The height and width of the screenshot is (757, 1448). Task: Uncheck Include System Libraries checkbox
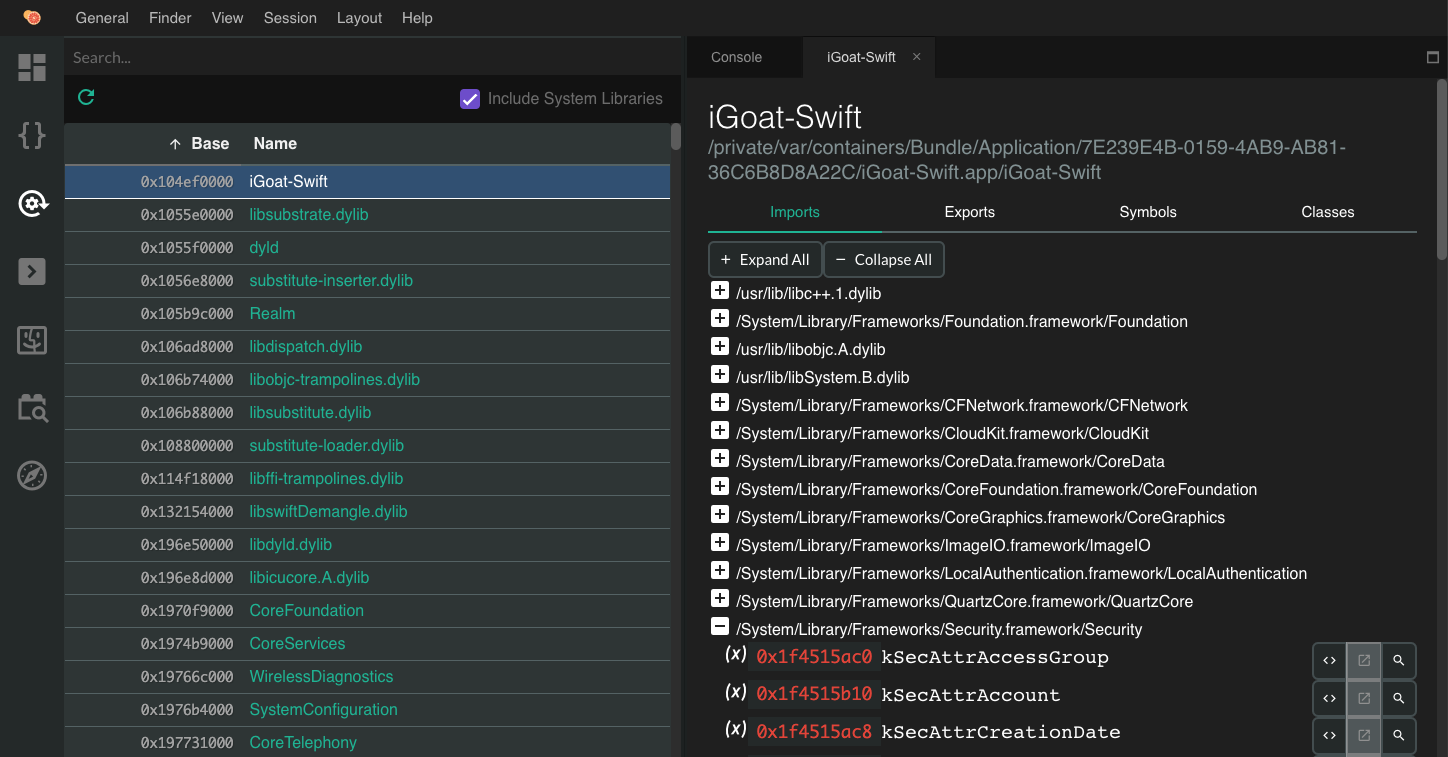pyautogui.click(x=470, y=99)
